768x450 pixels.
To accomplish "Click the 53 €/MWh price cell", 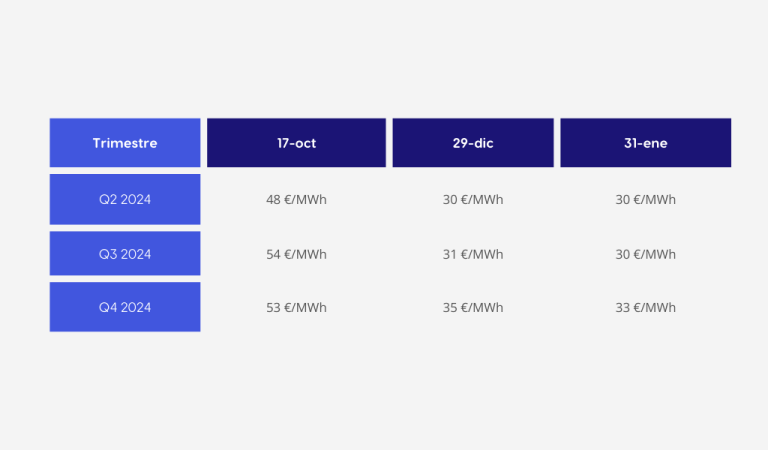I will tap(296, 307).
